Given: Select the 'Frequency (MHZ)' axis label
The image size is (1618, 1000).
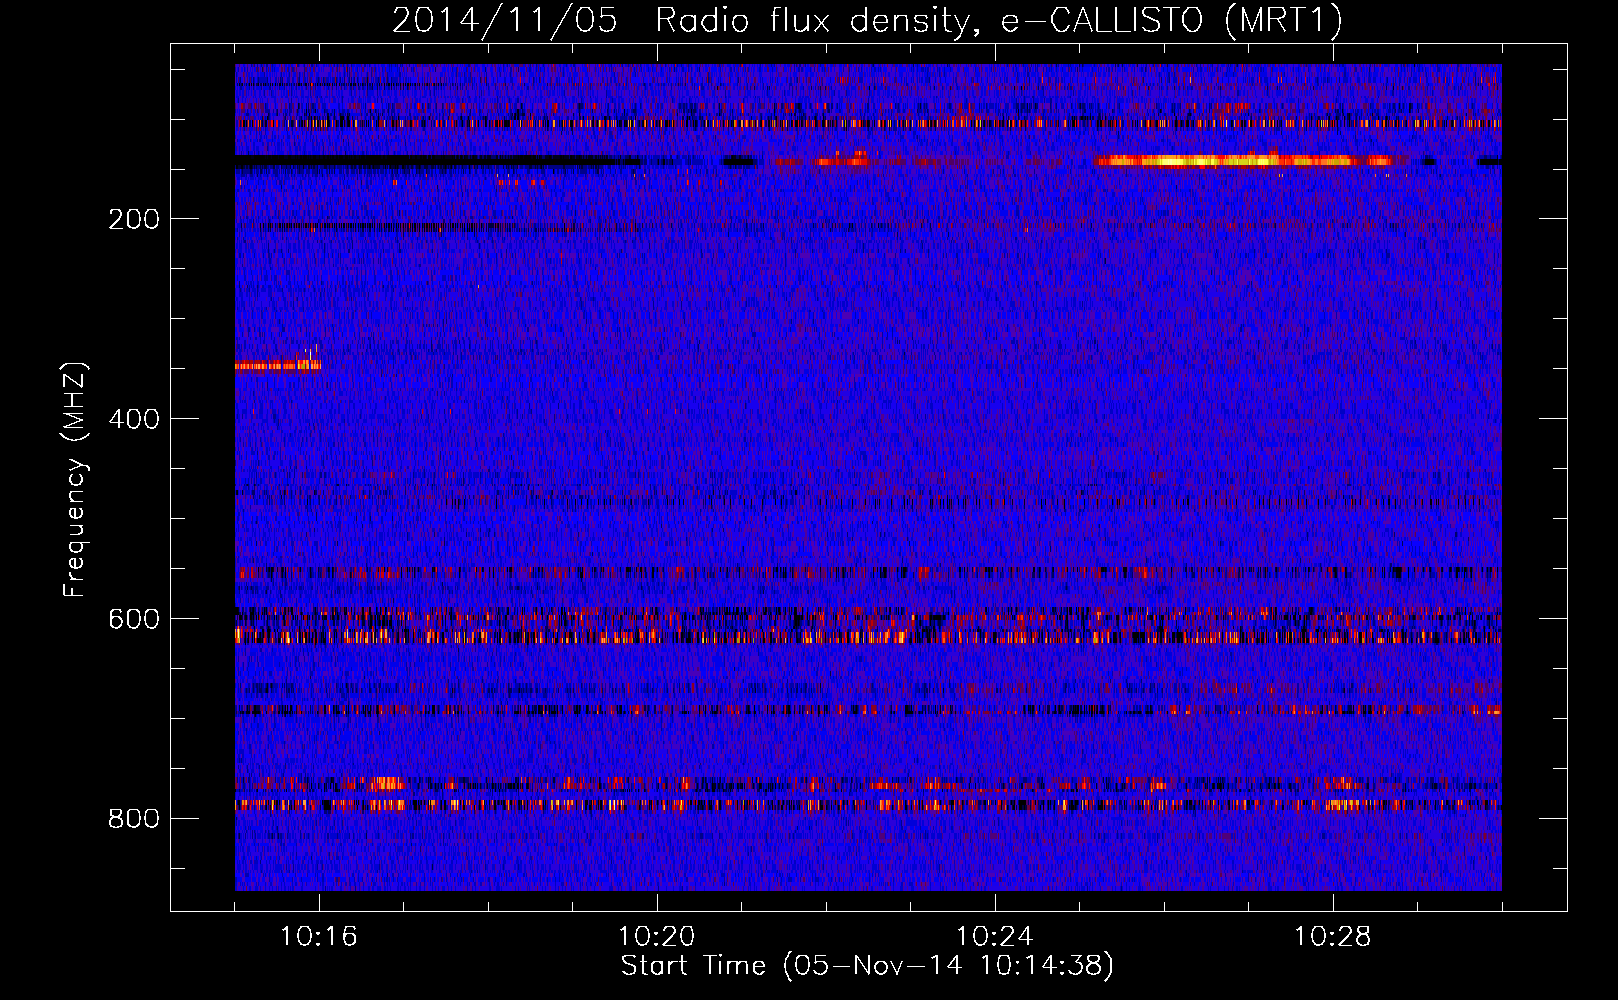Looking at the screenshot, I should 75,479.
